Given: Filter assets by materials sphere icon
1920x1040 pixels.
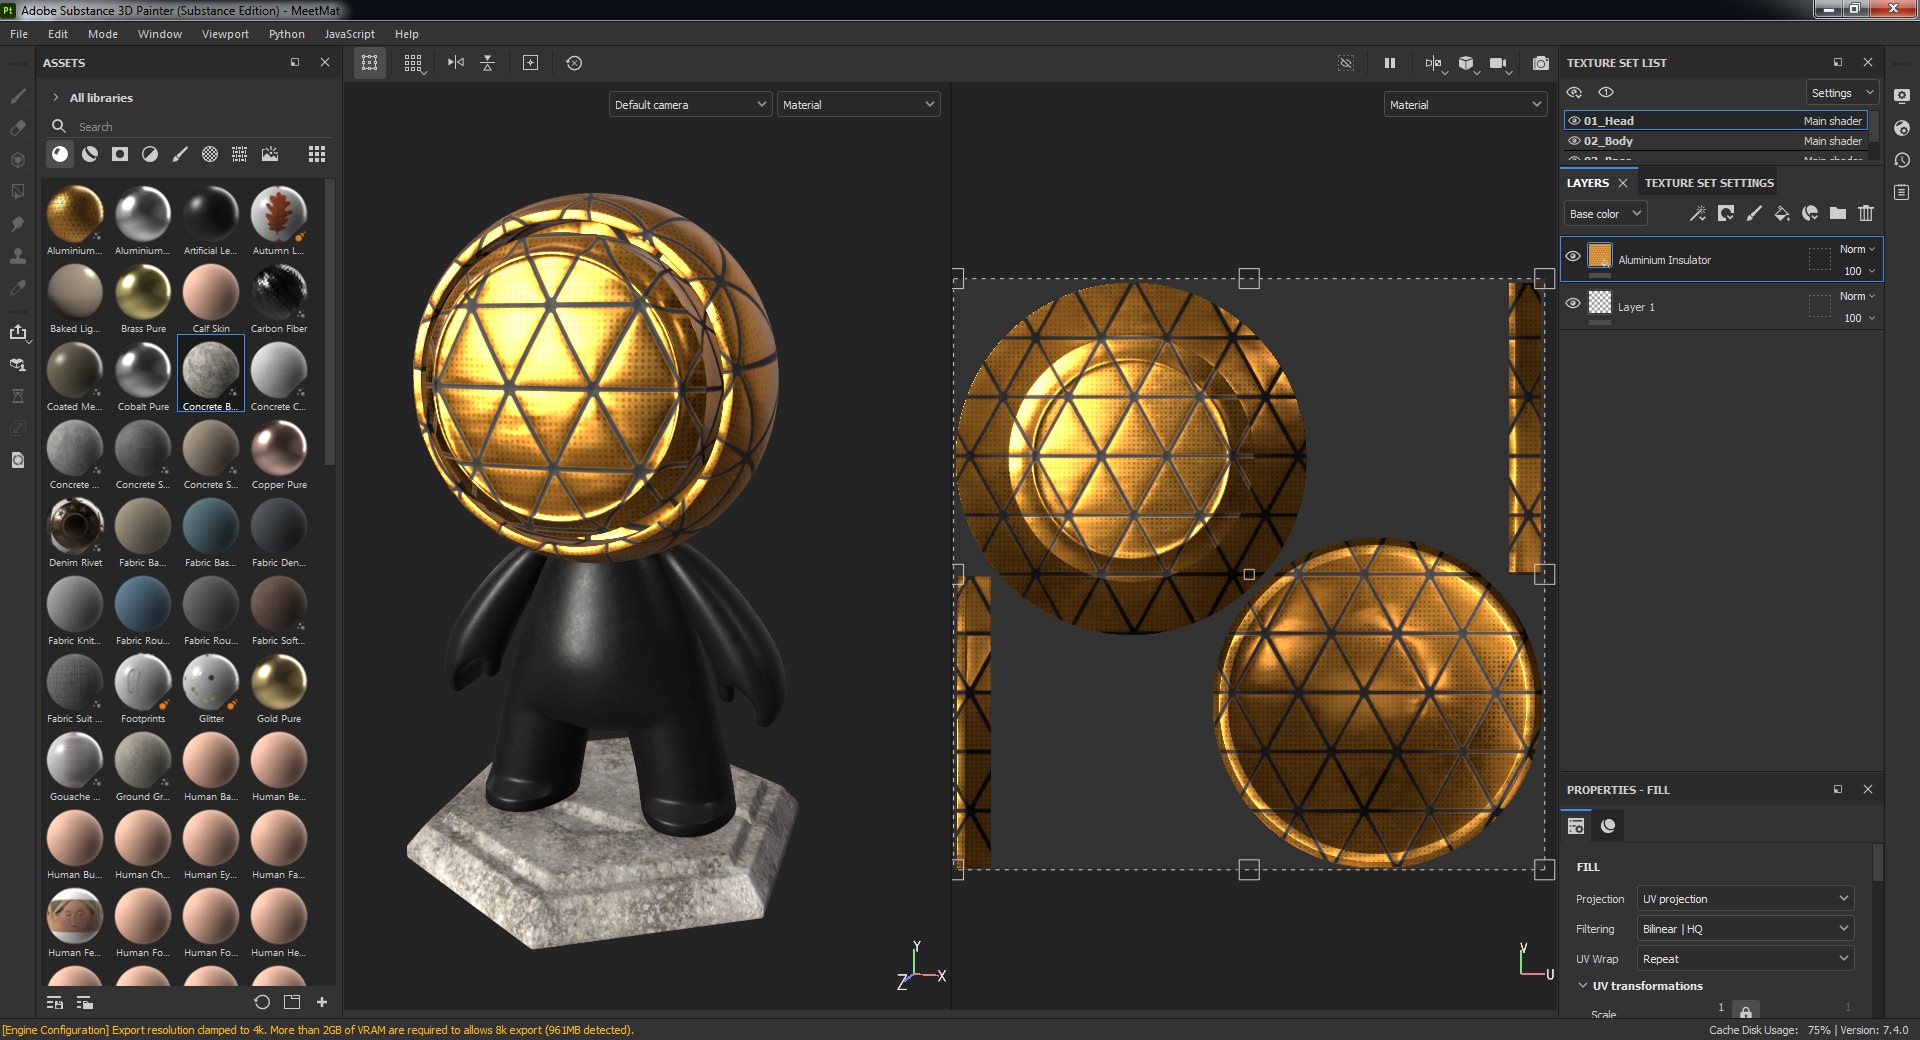Looking at the screenshot, I should [61, 154].
